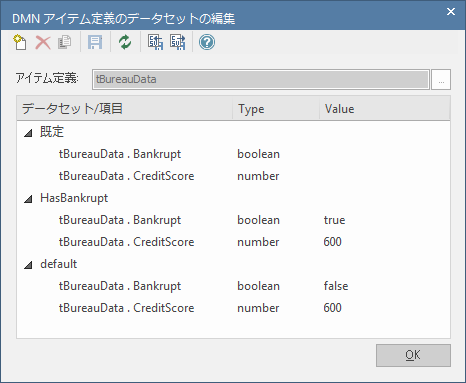466x383 pixels.
Task: Collapse the 既定 data set group
Action: coord(28,133)
